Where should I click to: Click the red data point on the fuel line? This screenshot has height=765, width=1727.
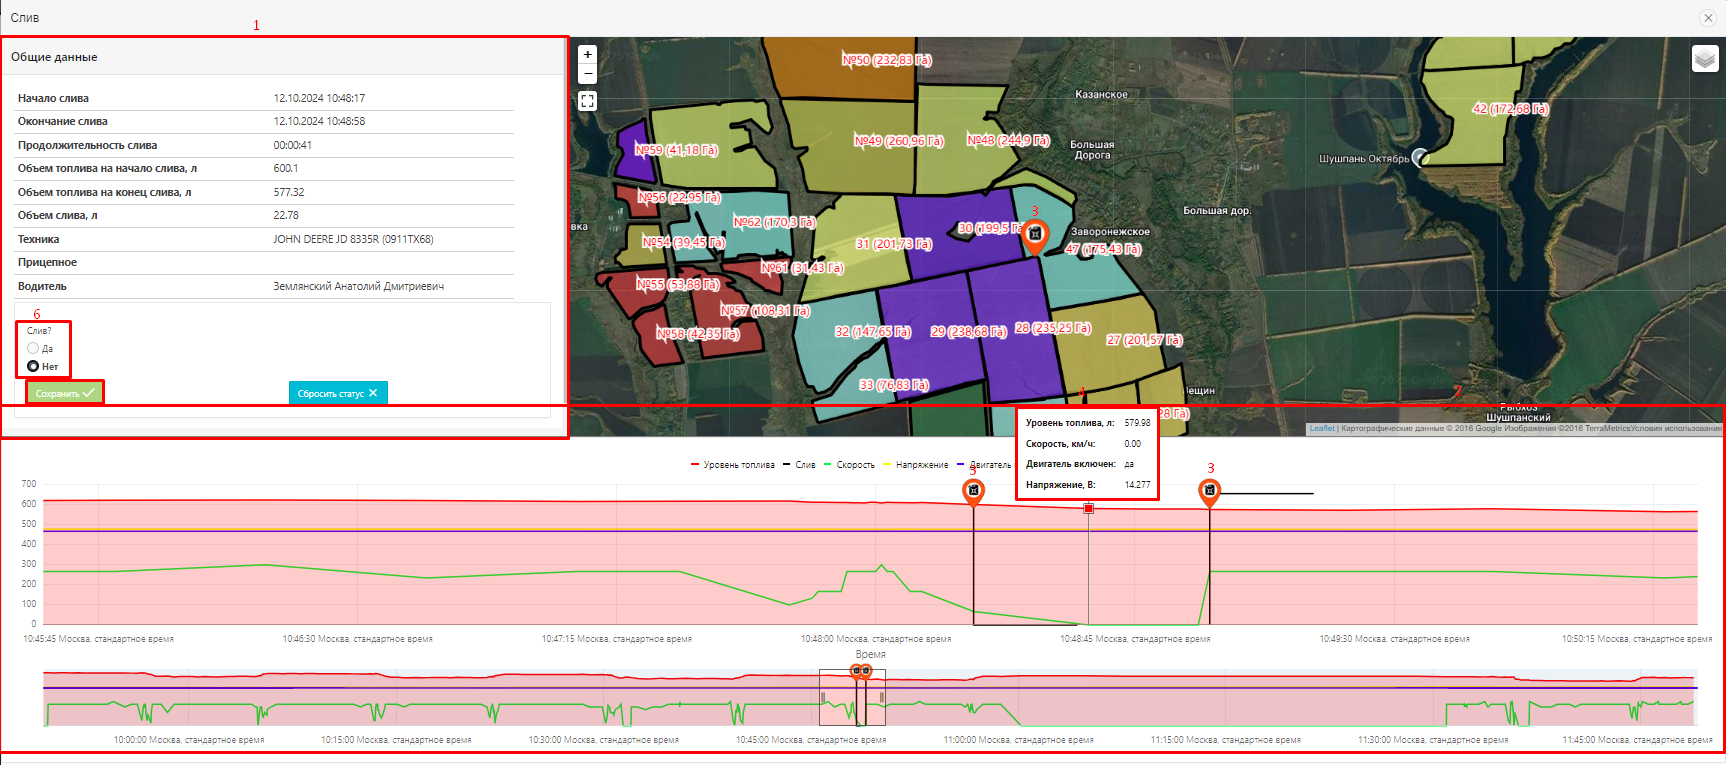click(1089, 509)
